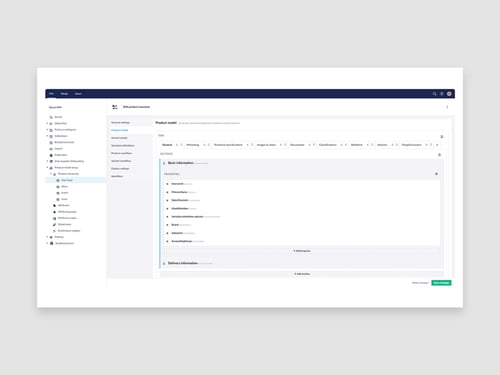
Task: Select Enrichment models in the sidebar tree
Action: point(69,231)
